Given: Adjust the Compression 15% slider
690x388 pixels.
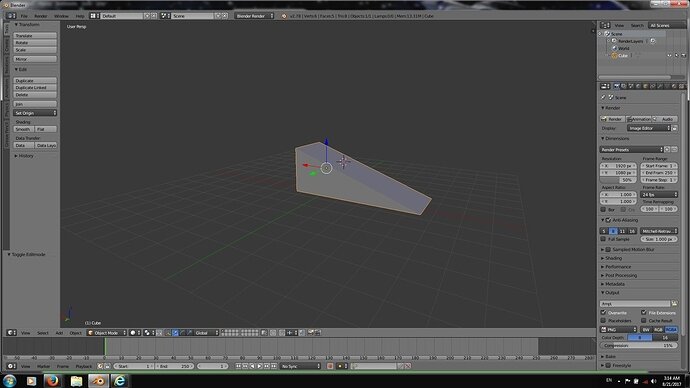Looking at the screenshot, I should click(639, 346).
